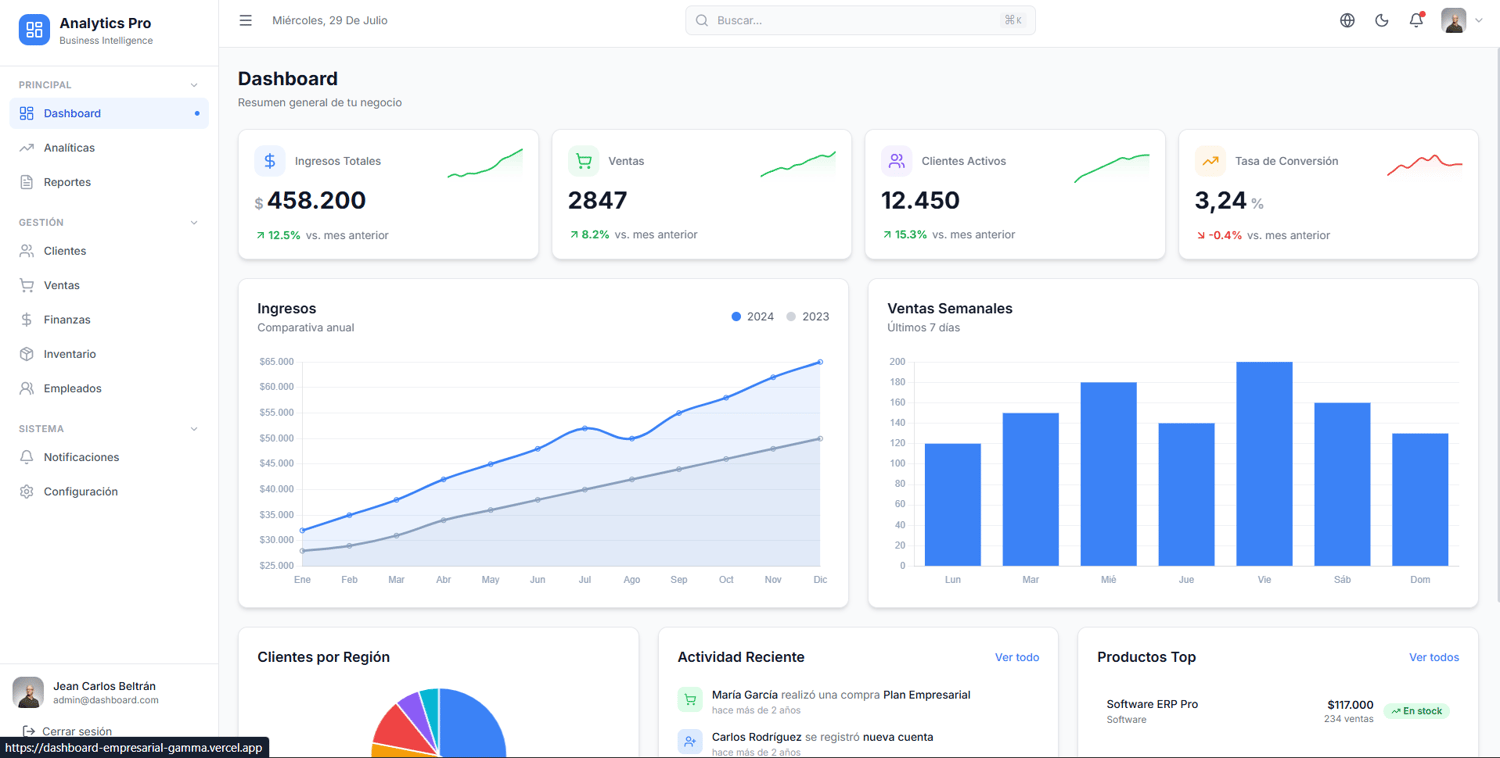Screen dimensions: 1500x758
Task: Open the user avatar dropdown menu
Action: (x=1462, y=20)
